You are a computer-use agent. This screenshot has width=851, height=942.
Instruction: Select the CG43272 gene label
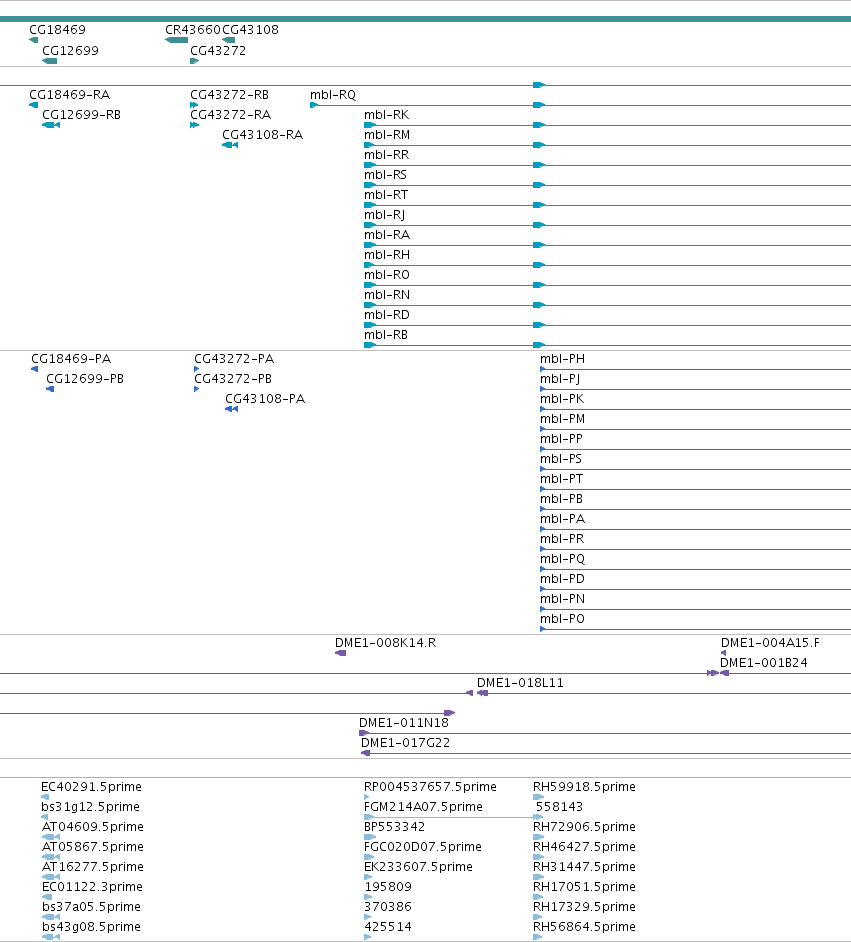pyautogui.click(x=218, y=50)
